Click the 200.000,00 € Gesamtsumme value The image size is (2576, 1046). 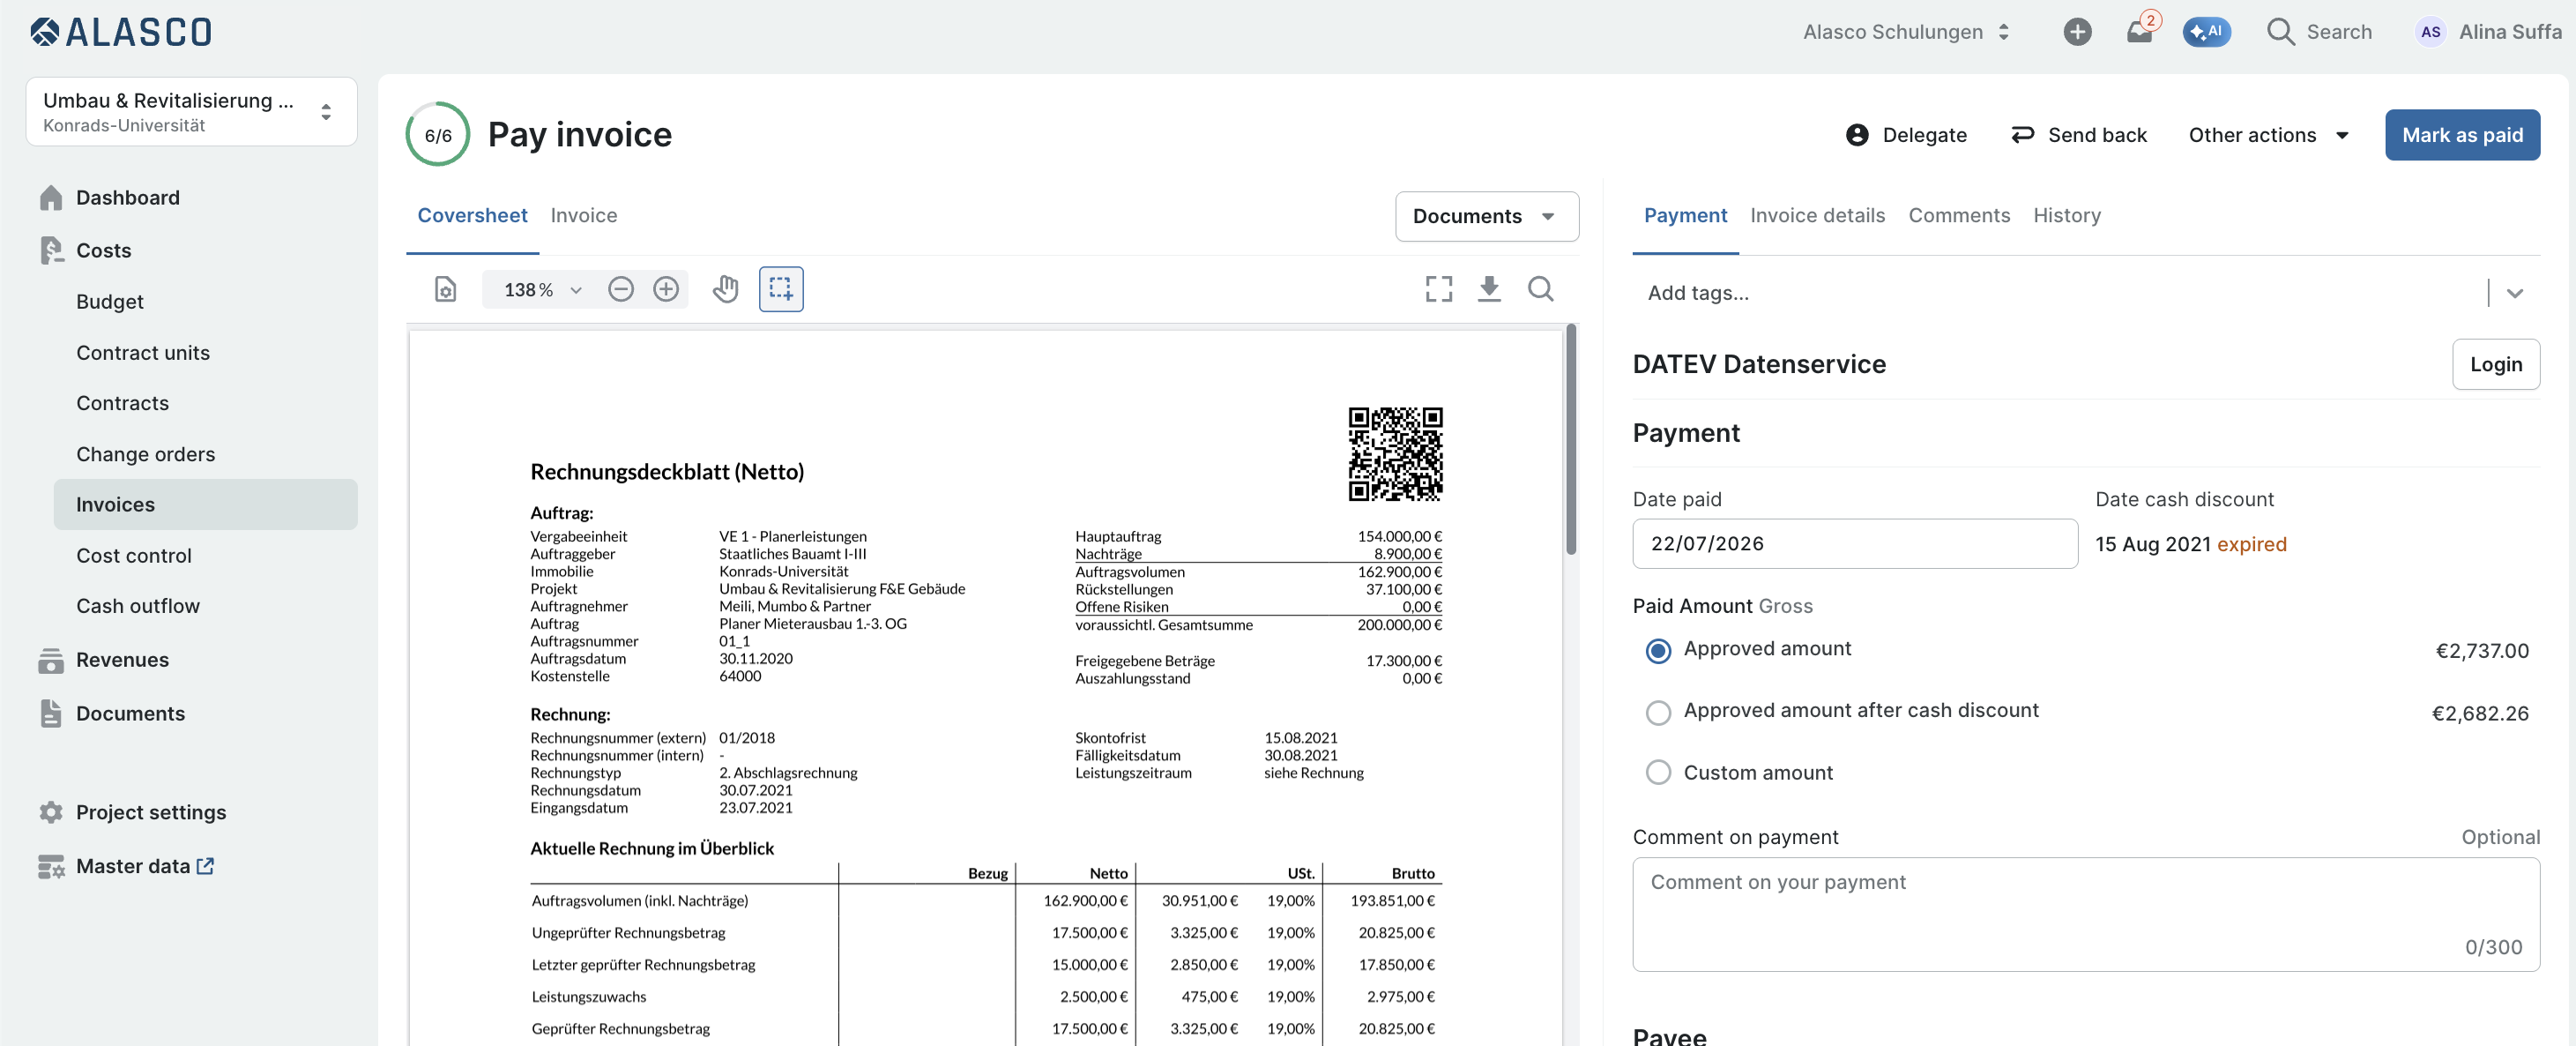click(1399, 625)
